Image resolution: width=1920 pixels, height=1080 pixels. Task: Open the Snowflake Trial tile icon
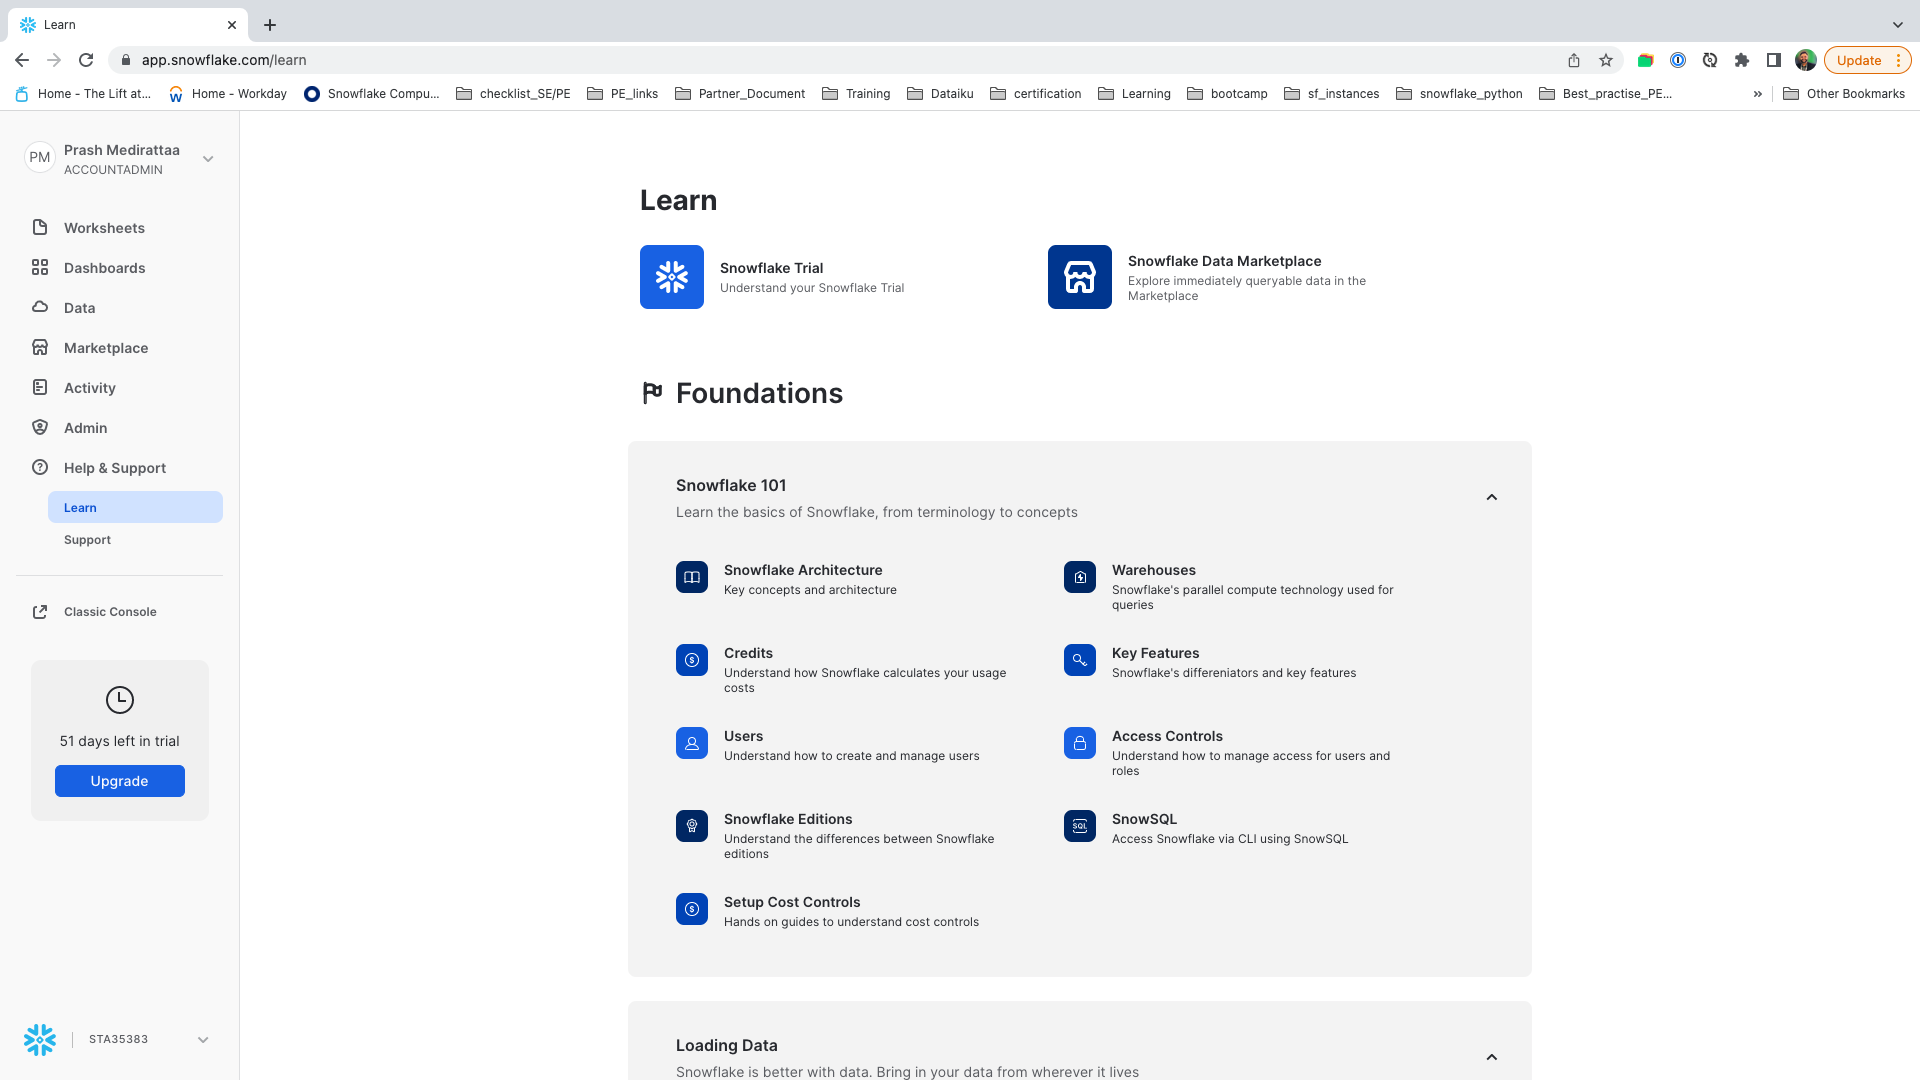pos(671,277)
